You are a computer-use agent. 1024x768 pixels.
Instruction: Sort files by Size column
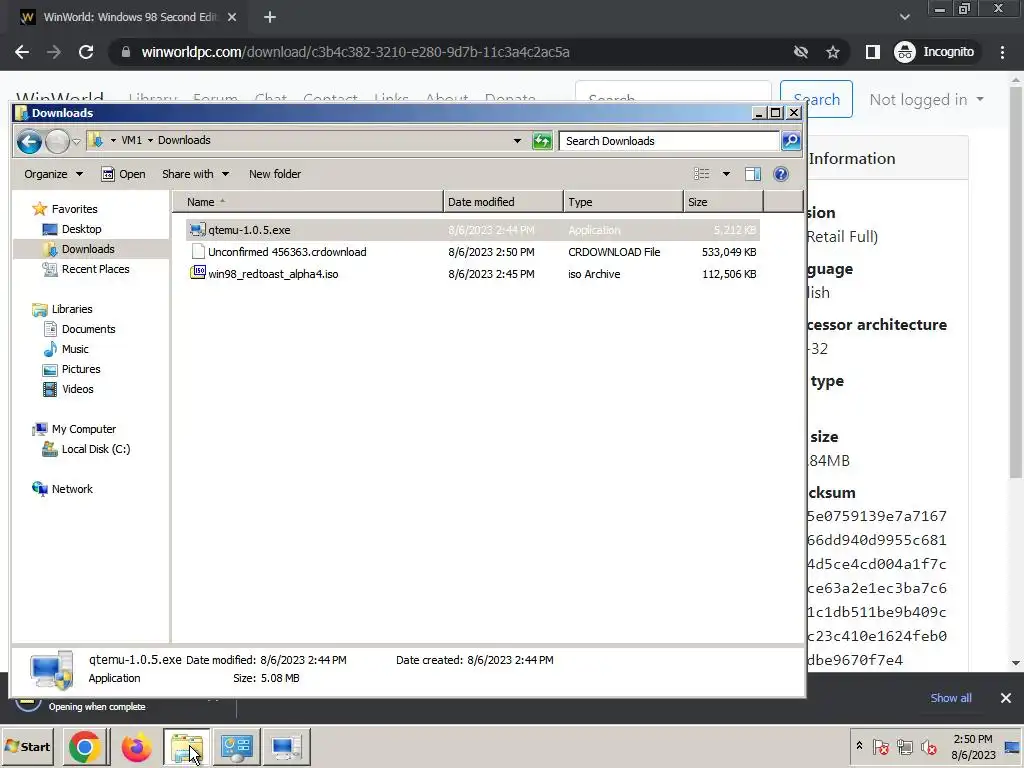coord(723,202)
